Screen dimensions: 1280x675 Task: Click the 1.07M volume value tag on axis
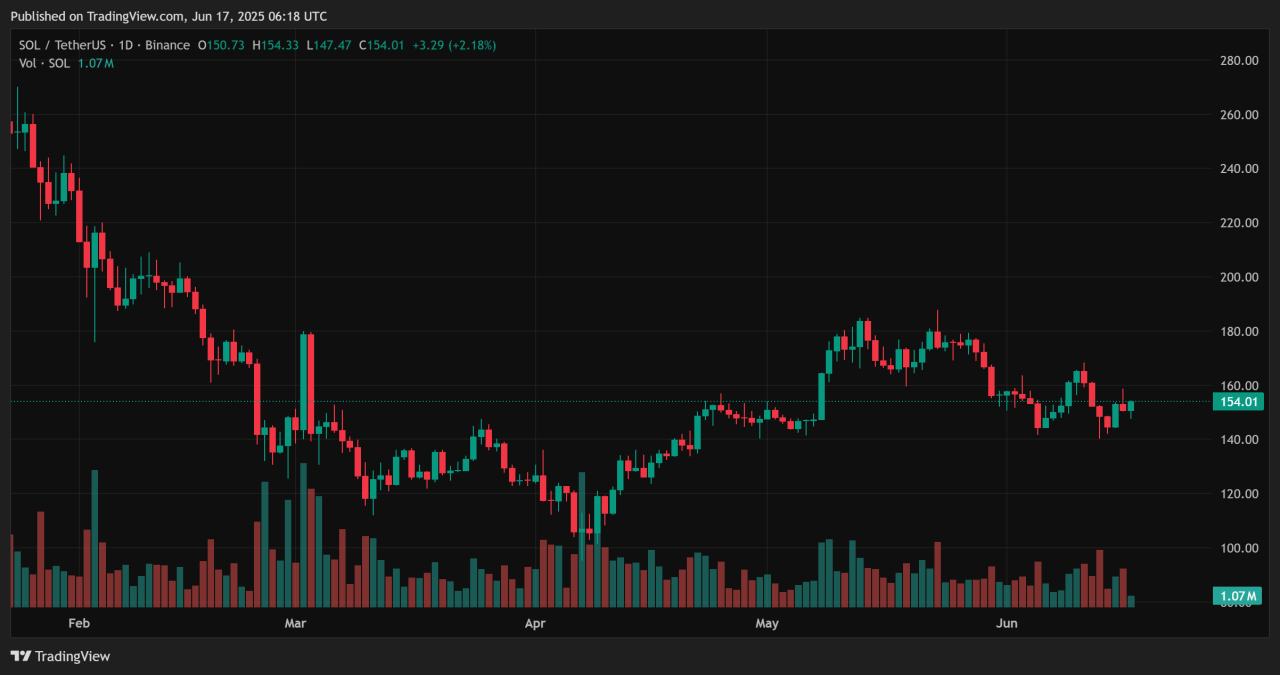[1237, 596]
